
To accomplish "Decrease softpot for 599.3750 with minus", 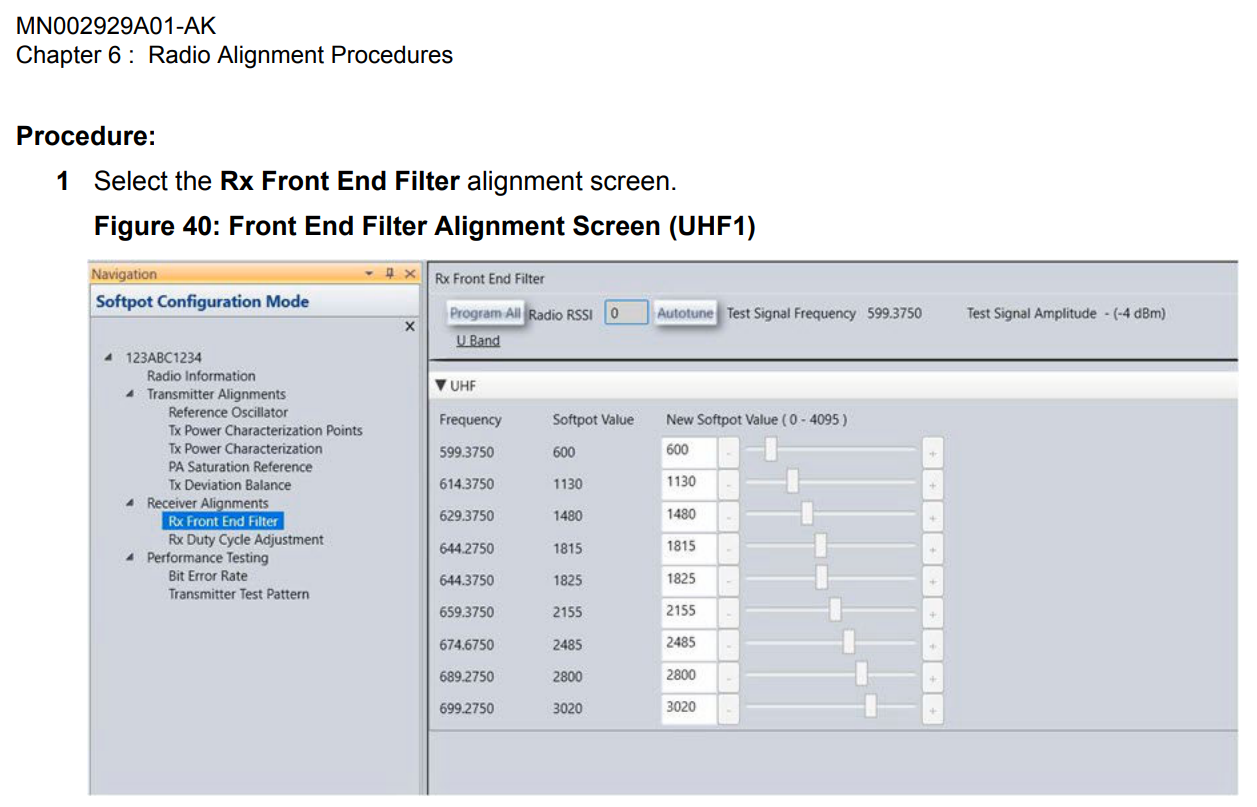I will (729, 452).
